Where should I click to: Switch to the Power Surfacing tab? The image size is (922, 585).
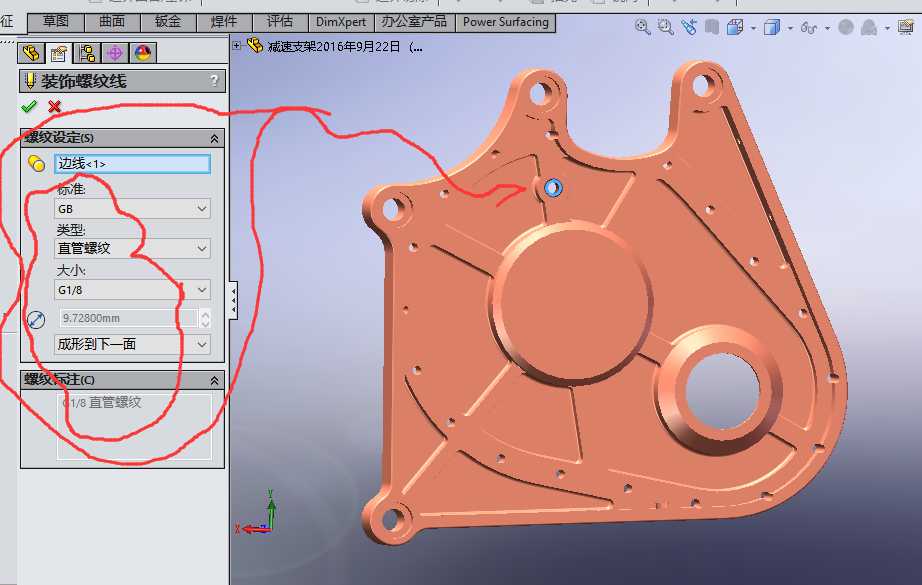[x=506, y=22]
